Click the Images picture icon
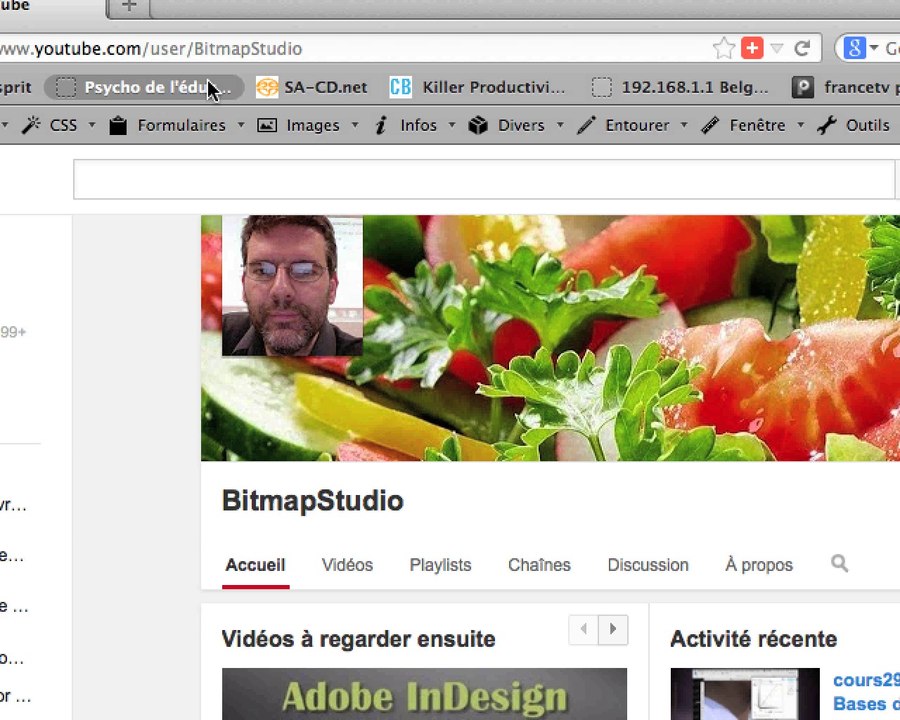Viewport: 900px width, 720px height. [267, 125]
